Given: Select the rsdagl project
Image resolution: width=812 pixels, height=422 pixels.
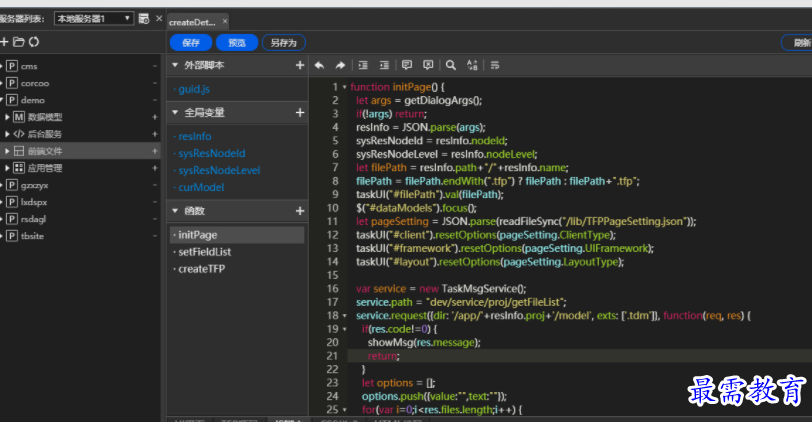Looking at the screenshot, I should coord(33,220).
